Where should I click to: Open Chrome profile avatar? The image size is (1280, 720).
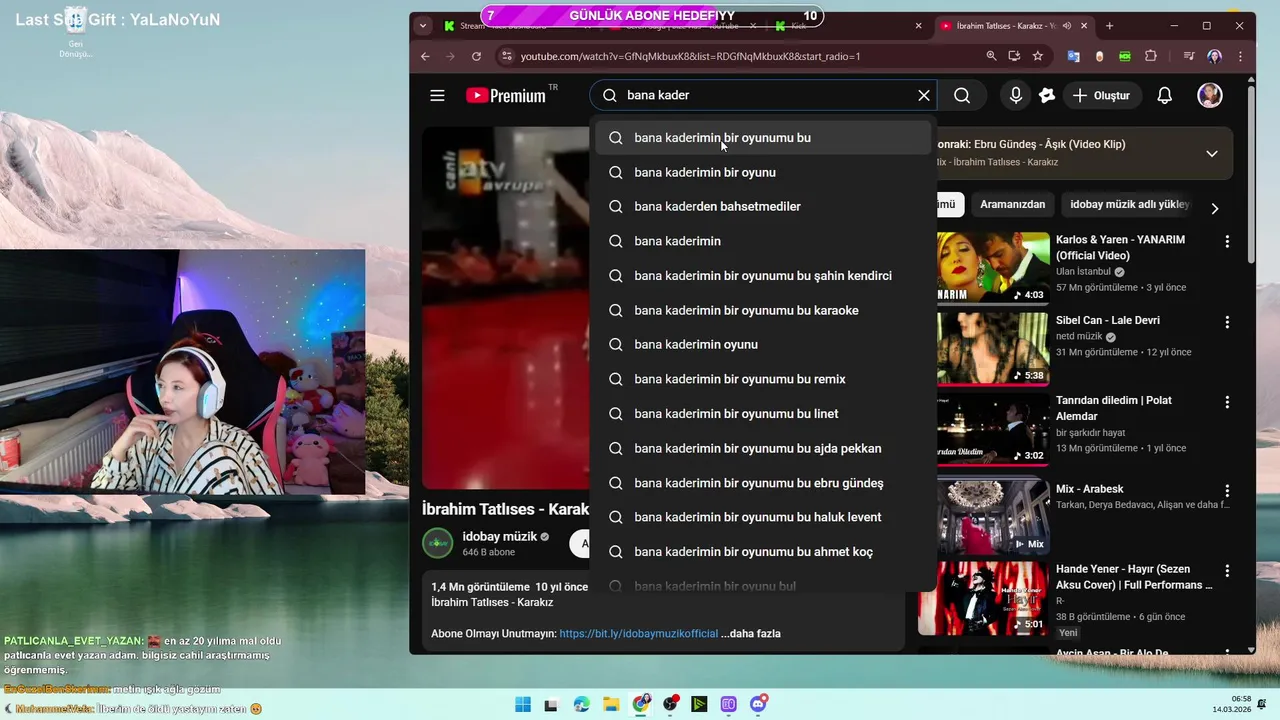pyautogui.click(x=1214, y=56)
